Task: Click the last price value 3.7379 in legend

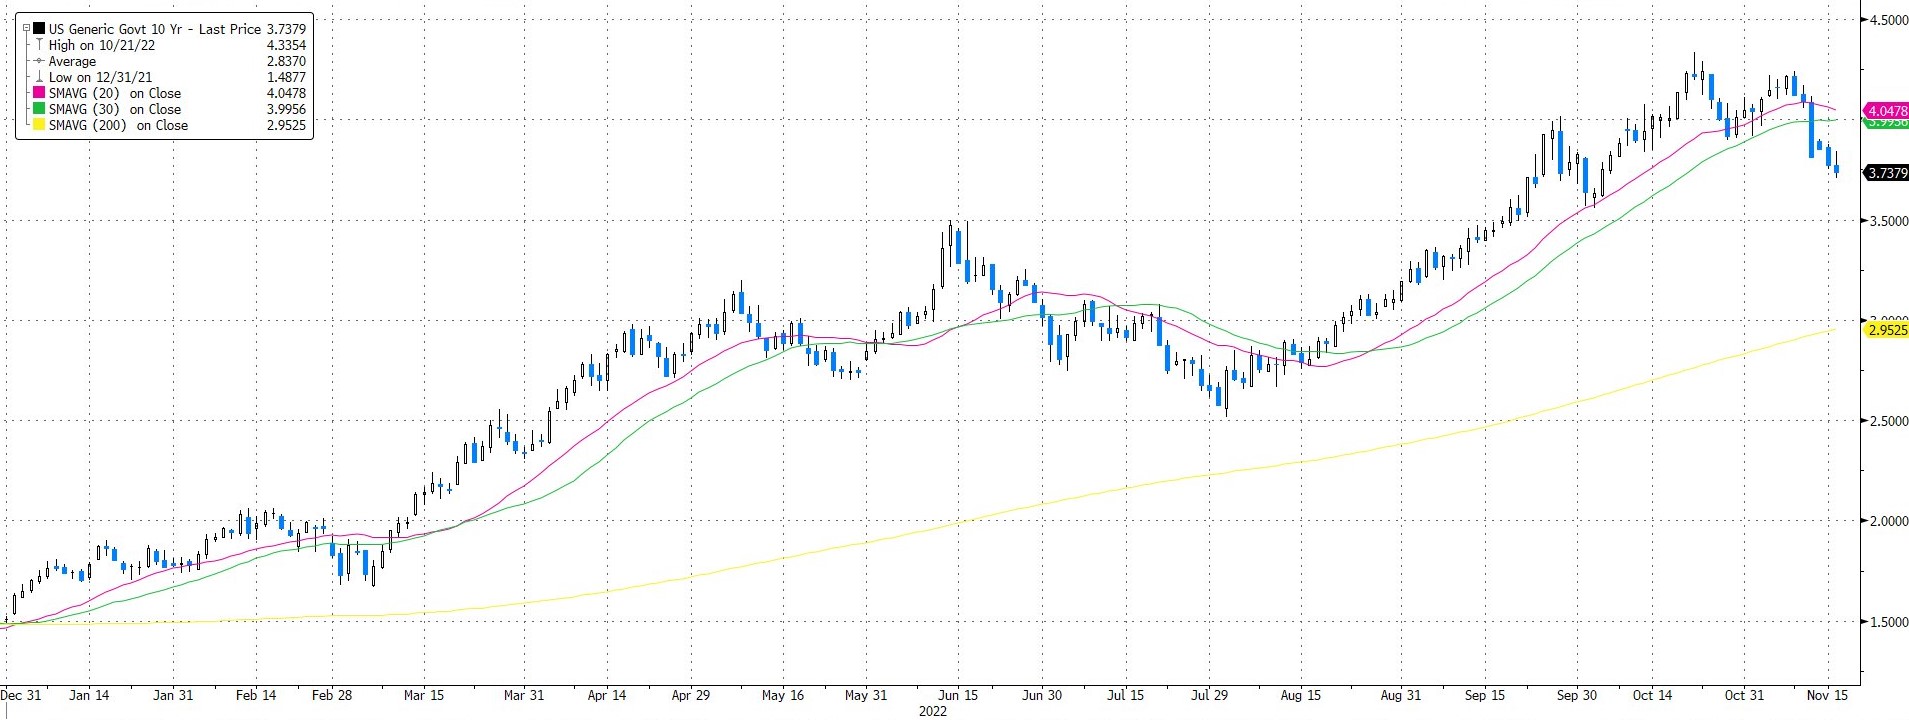Action: pyautogui.click(x=286, y=29)
